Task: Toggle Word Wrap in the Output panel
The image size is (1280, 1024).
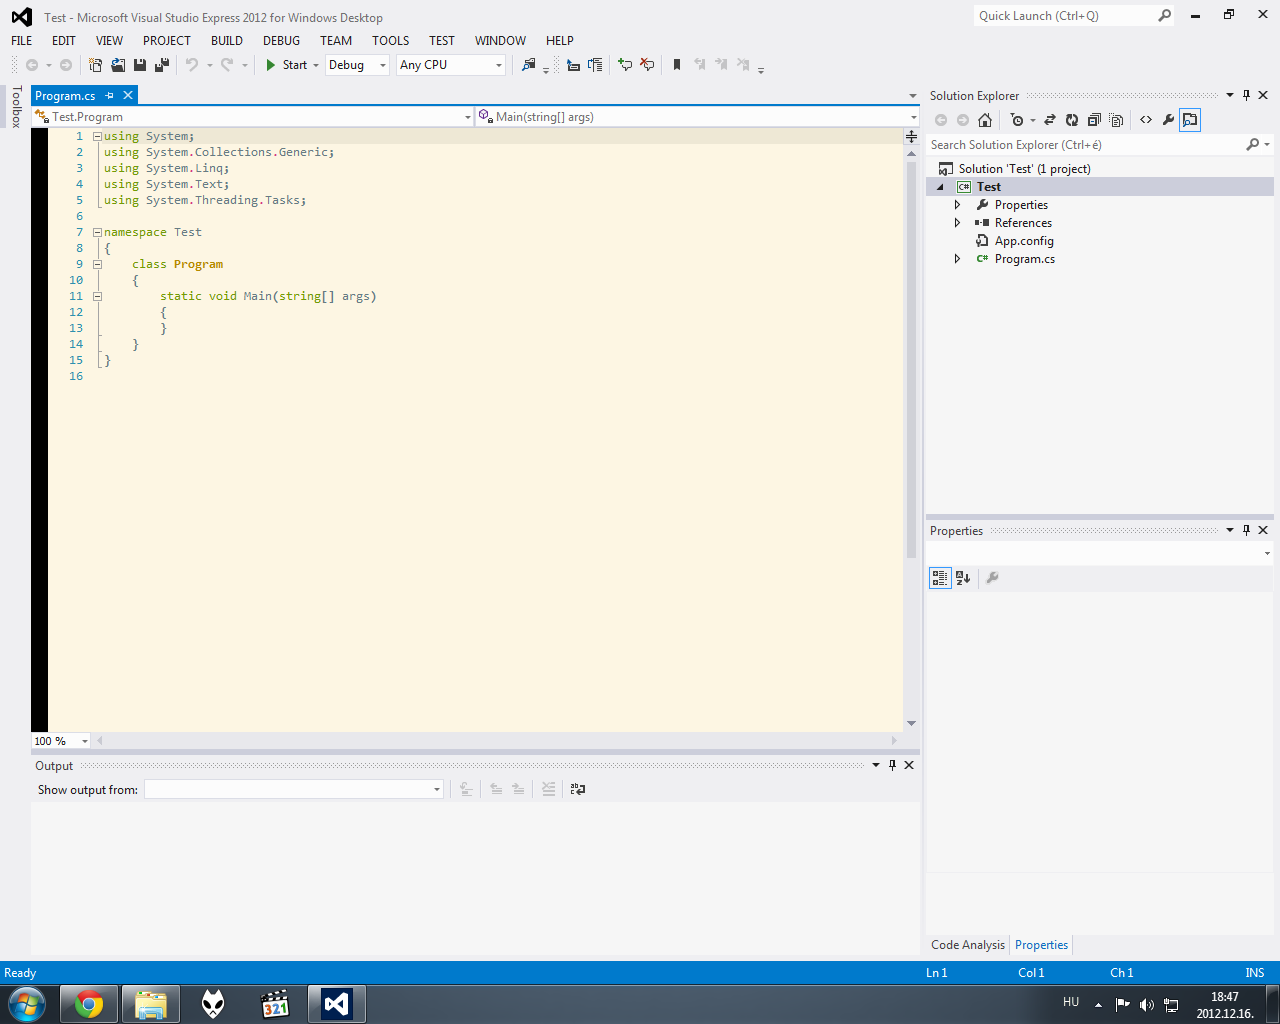Action: (578, 789)
